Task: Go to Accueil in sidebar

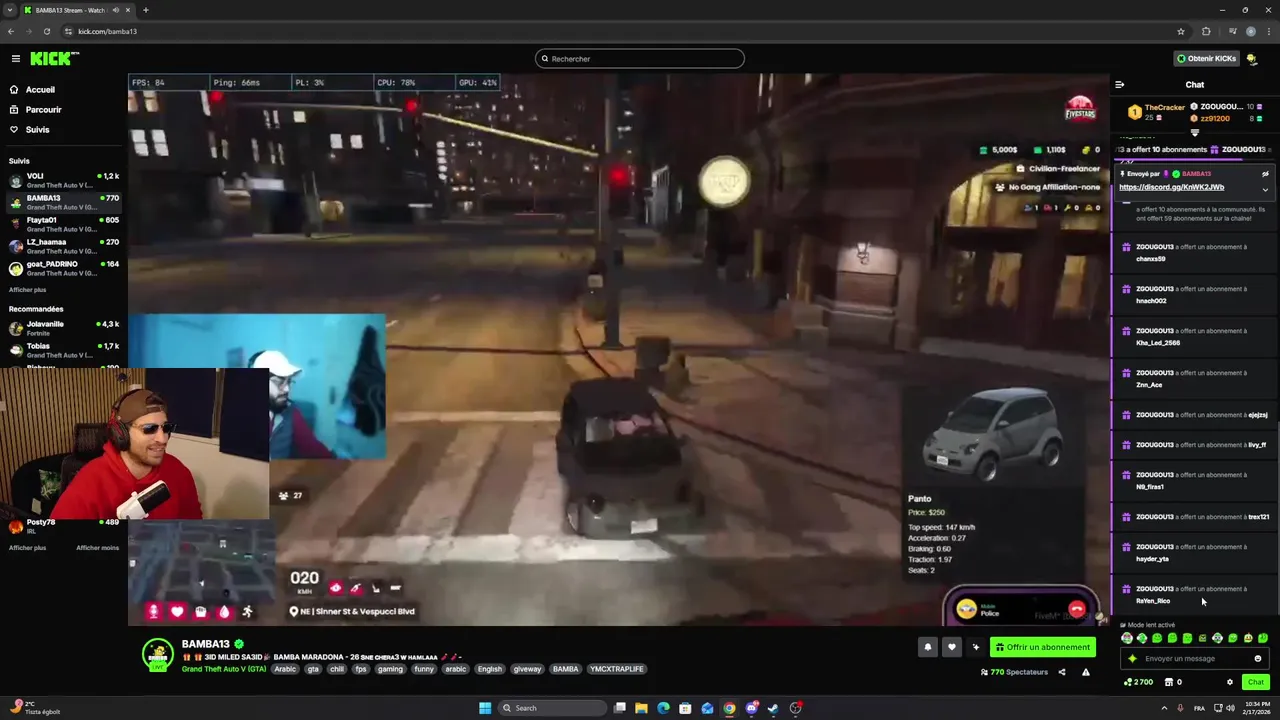Action: 40,90
